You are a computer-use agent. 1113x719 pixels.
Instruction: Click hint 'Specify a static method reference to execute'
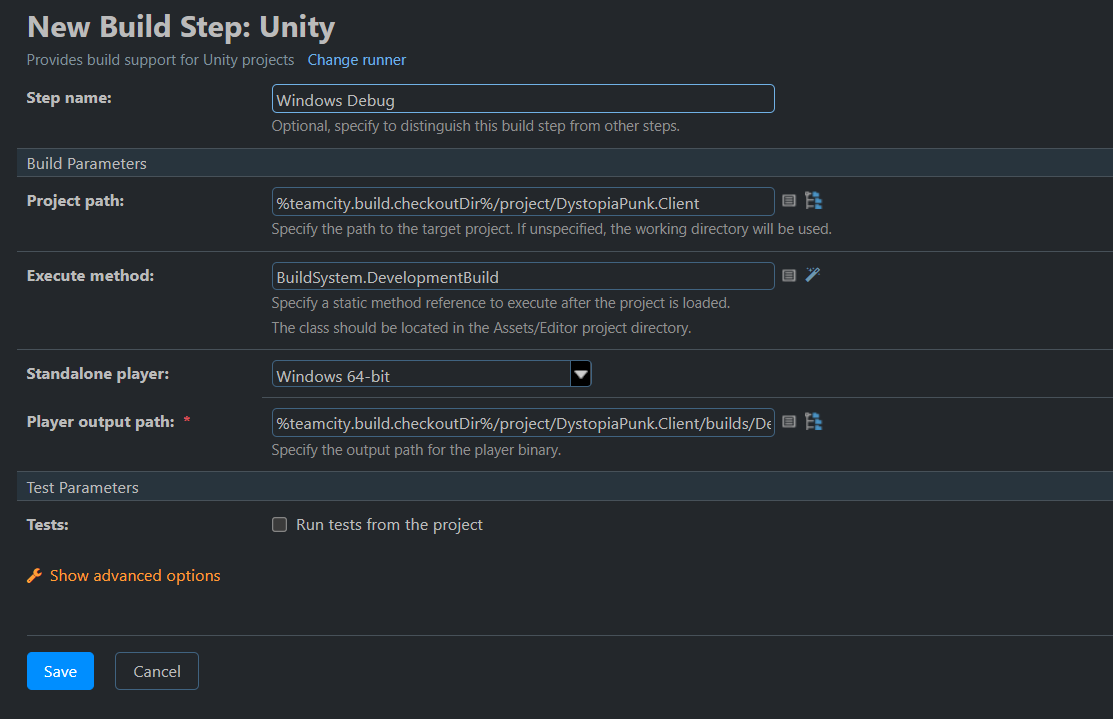point(500,303)
